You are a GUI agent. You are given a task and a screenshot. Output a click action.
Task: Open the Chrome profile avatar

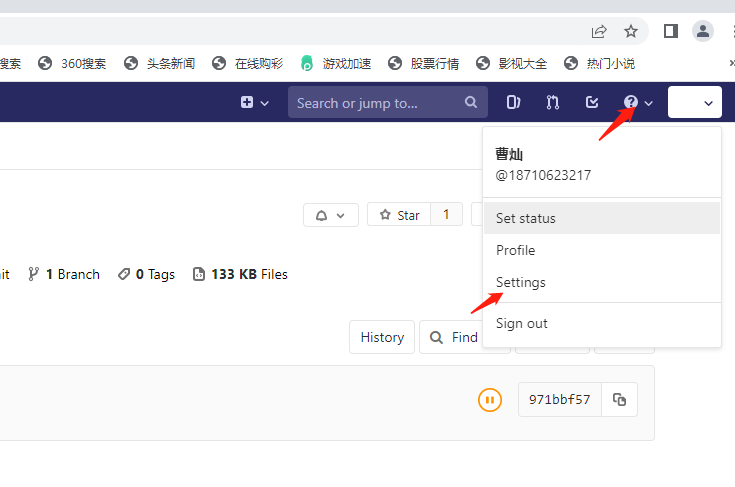click(703, 31)
